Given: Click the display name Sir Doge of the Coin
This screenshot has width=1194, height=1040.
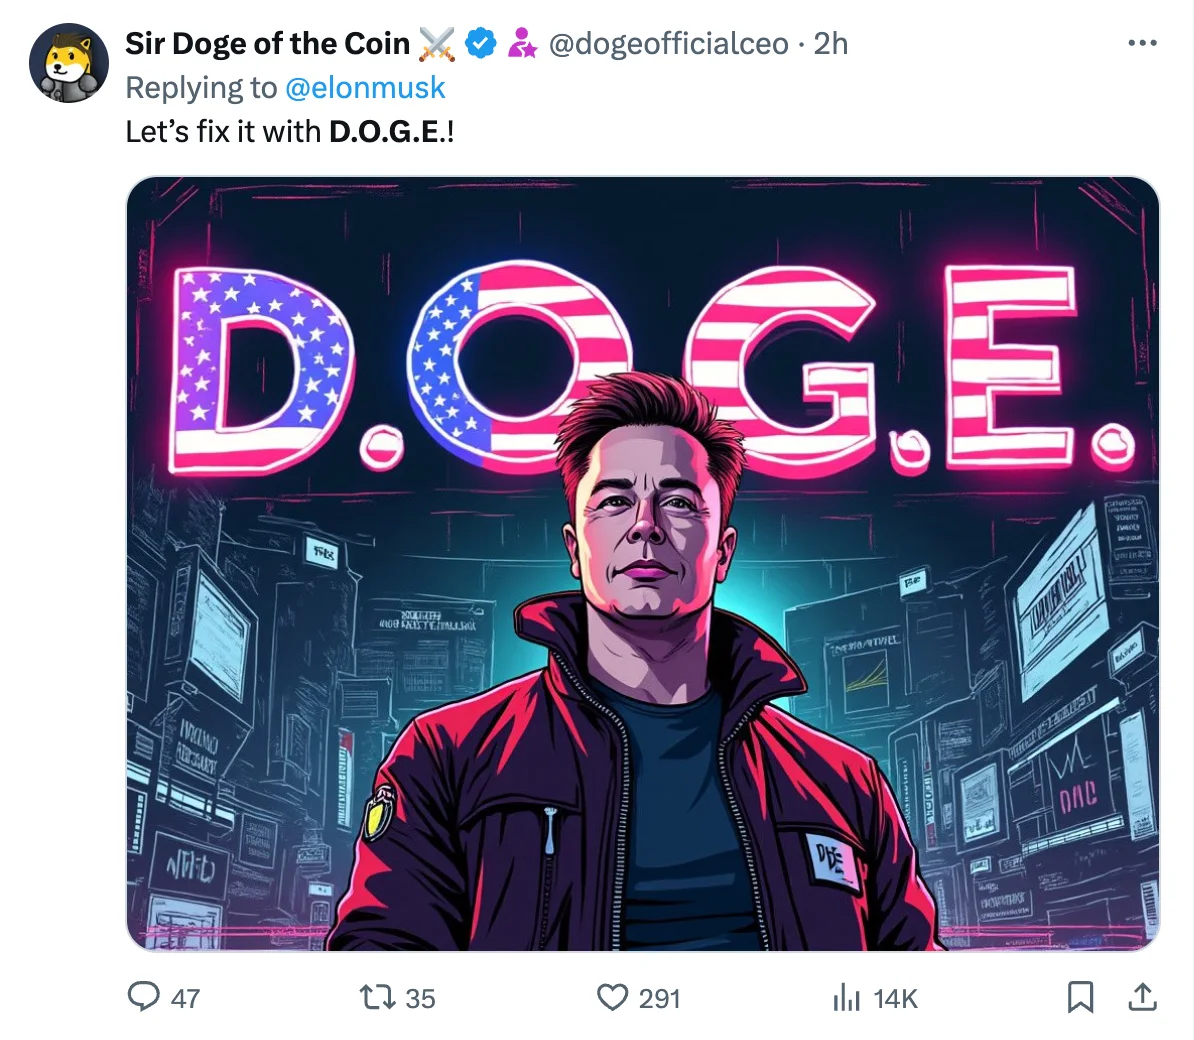Looking at the screenshot, I should [x=267, y=44].
